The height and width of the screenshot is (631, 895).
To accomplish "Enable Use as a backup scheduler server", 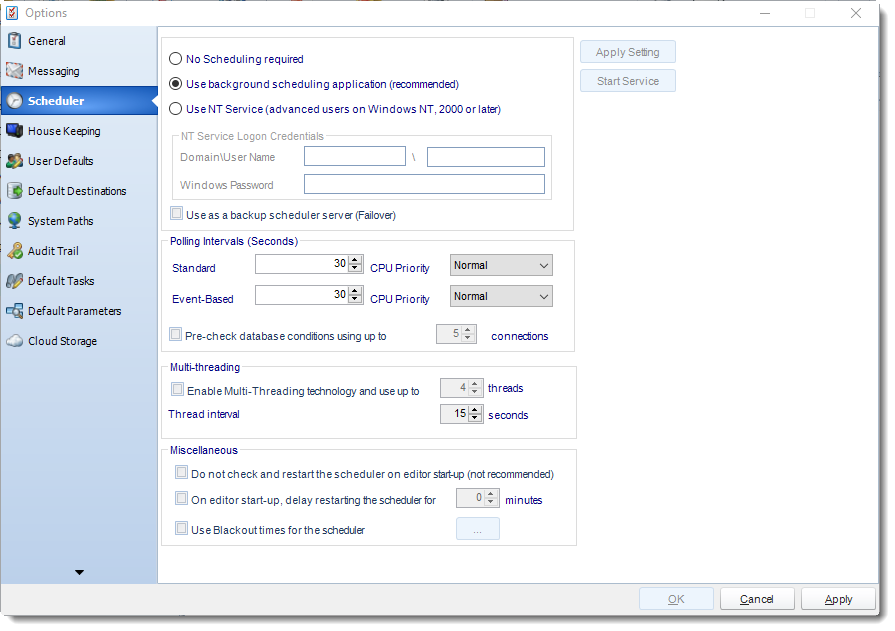I will [x=176, y=214].
